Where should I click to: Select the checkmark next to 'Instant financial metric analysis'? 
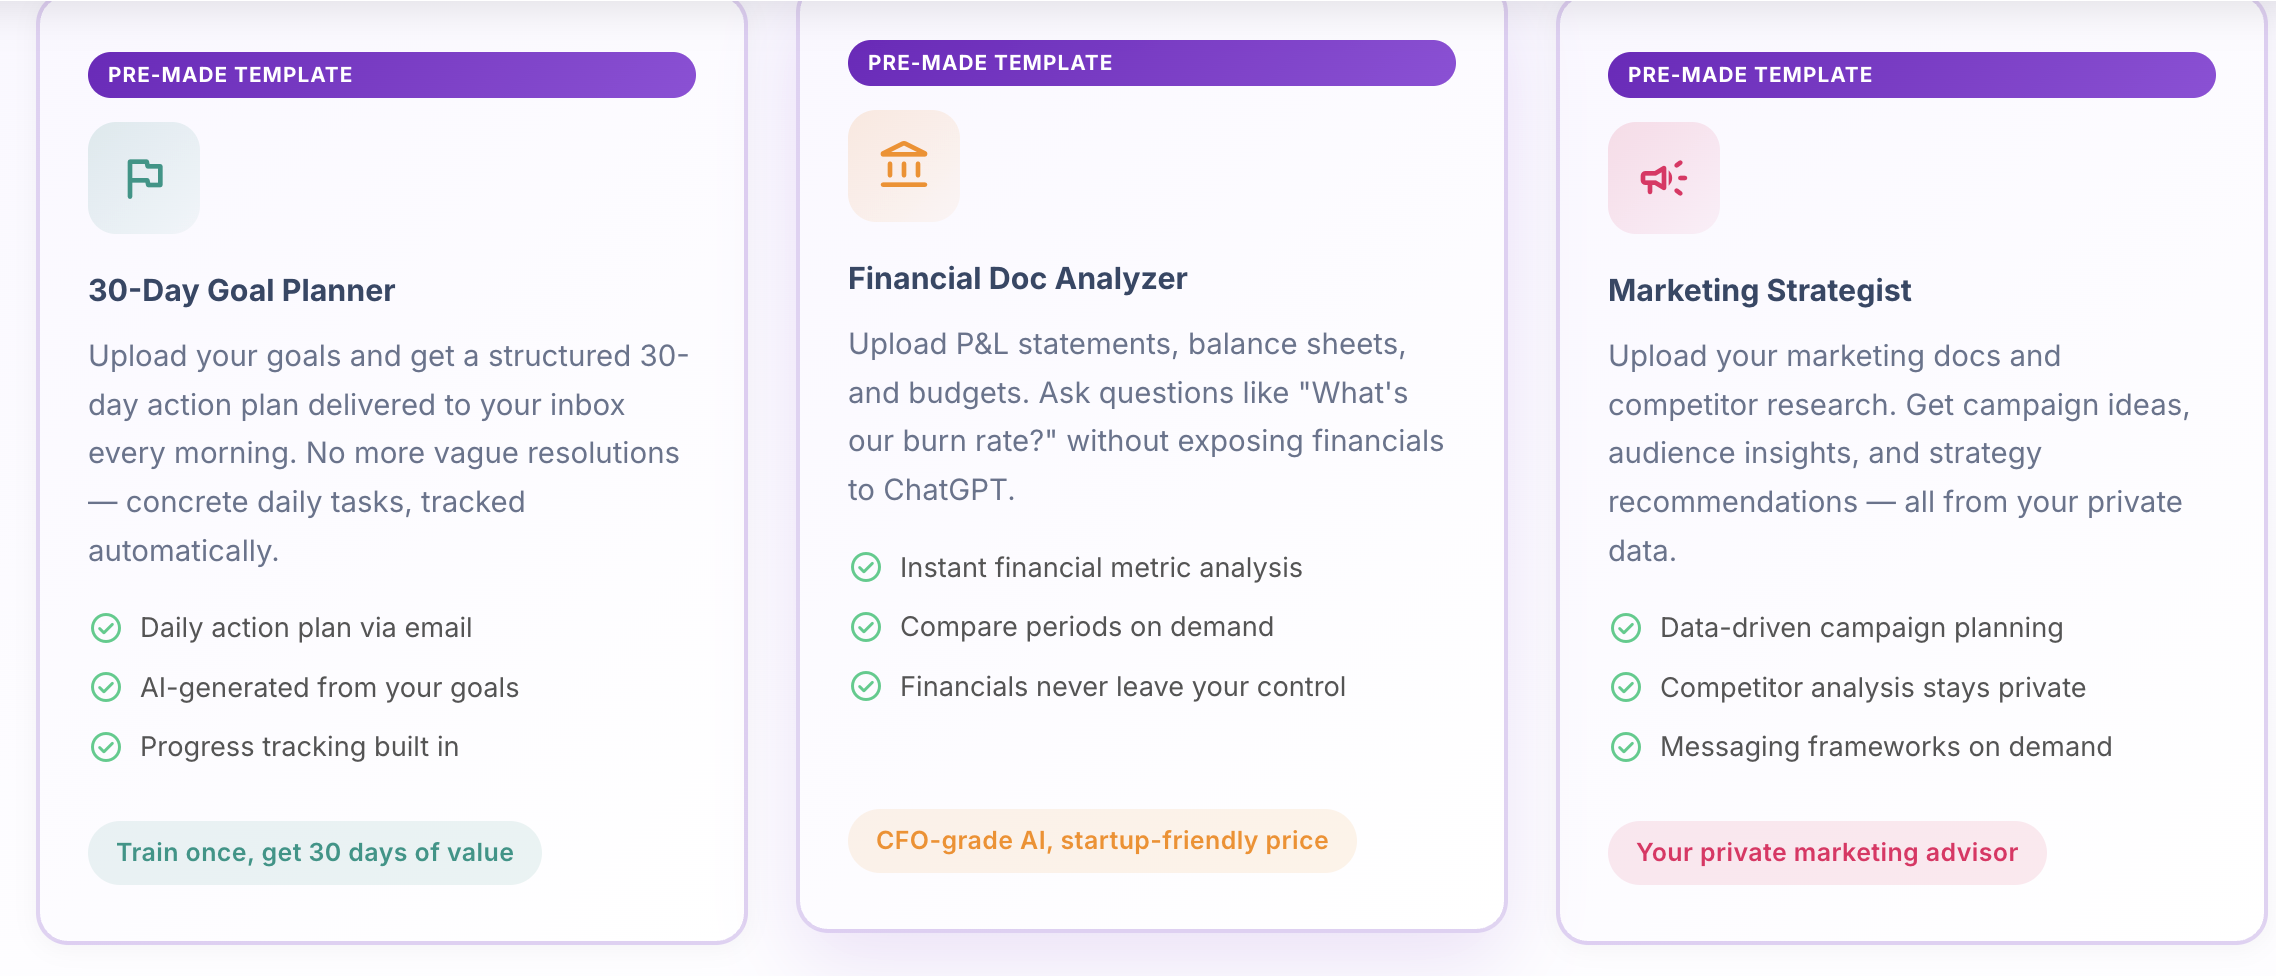865,567
